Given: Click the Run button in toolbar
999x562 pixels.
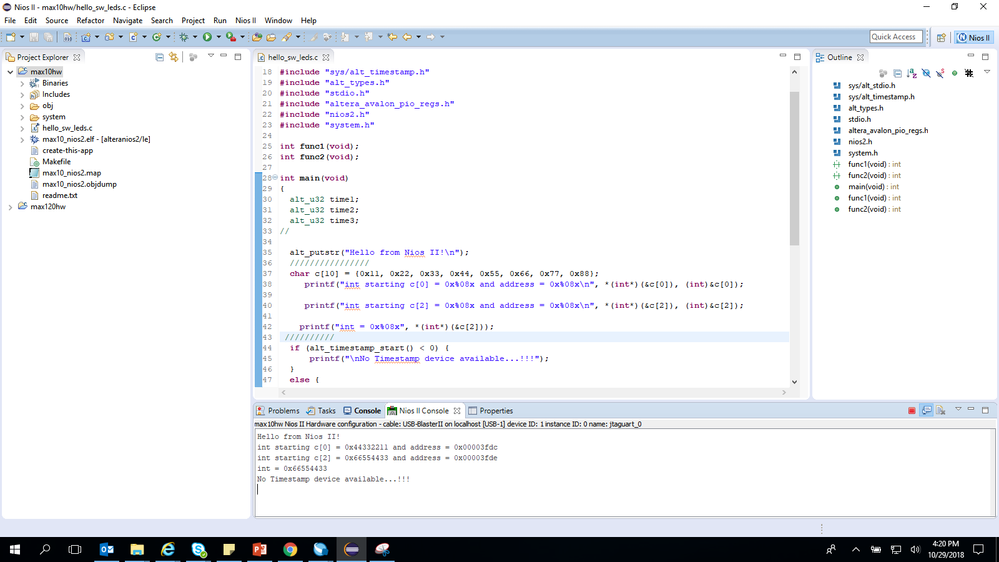Looking at the screenshot, I should (x=207, y=37).
